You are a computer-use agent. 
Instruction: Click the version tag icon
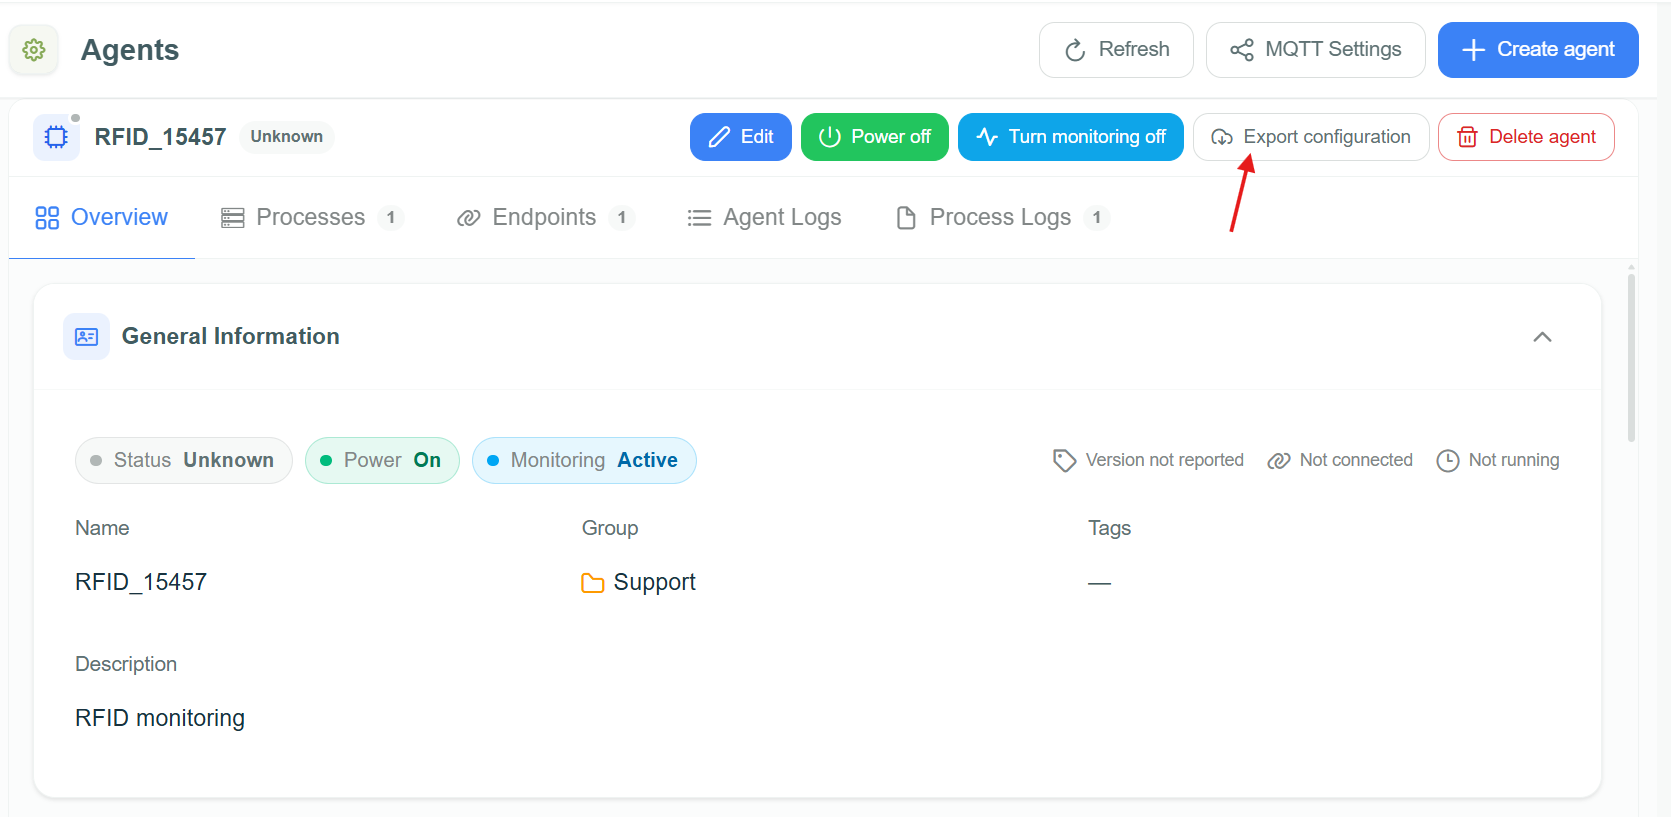pos(1064,460)
